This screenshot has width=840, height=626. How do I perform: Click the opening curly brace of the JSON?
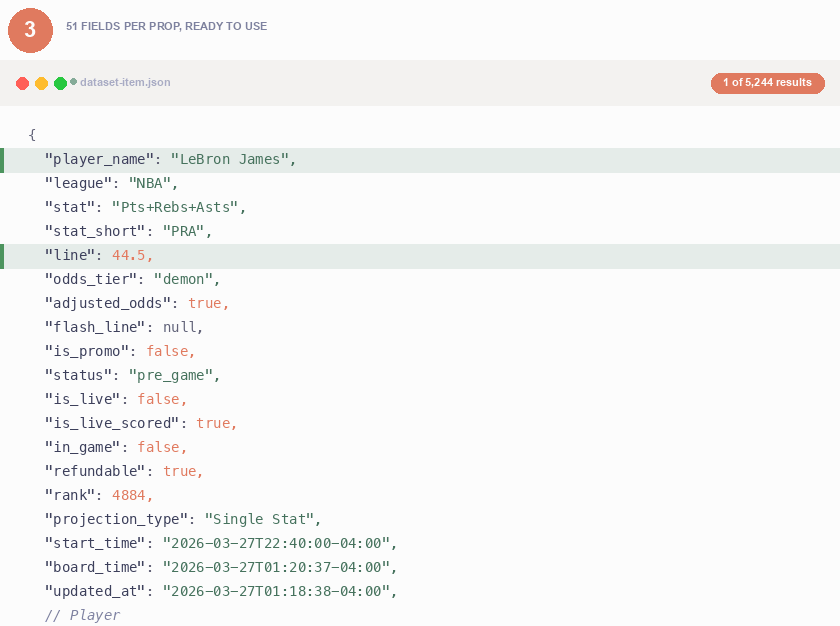pos(31,134)
